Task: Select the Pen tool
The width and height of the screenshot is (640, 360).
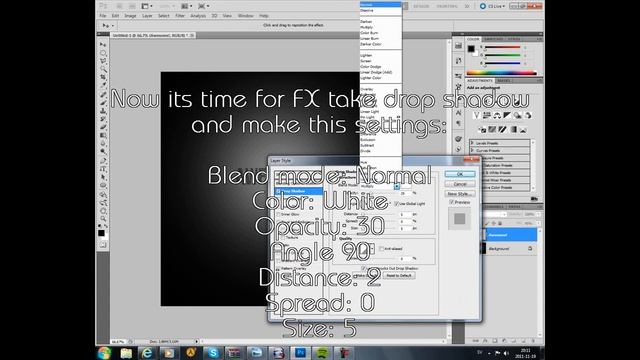Action: [103, 161]
